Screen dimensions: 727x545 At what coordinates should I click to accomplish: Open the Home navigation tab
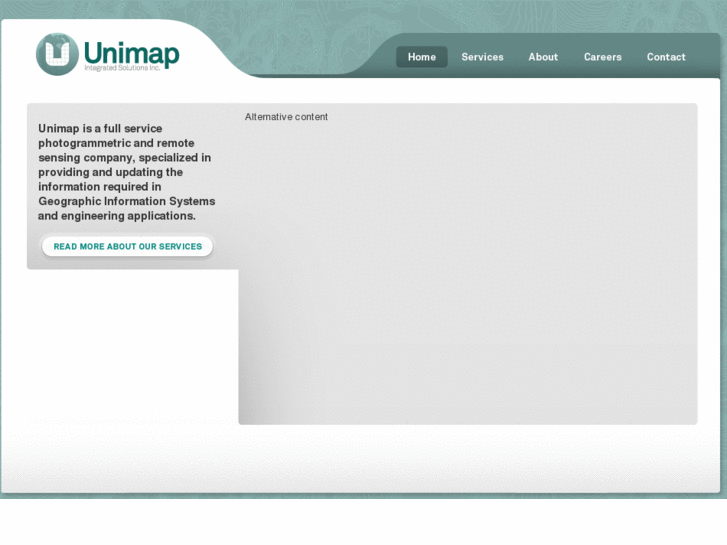coord(421,57)
